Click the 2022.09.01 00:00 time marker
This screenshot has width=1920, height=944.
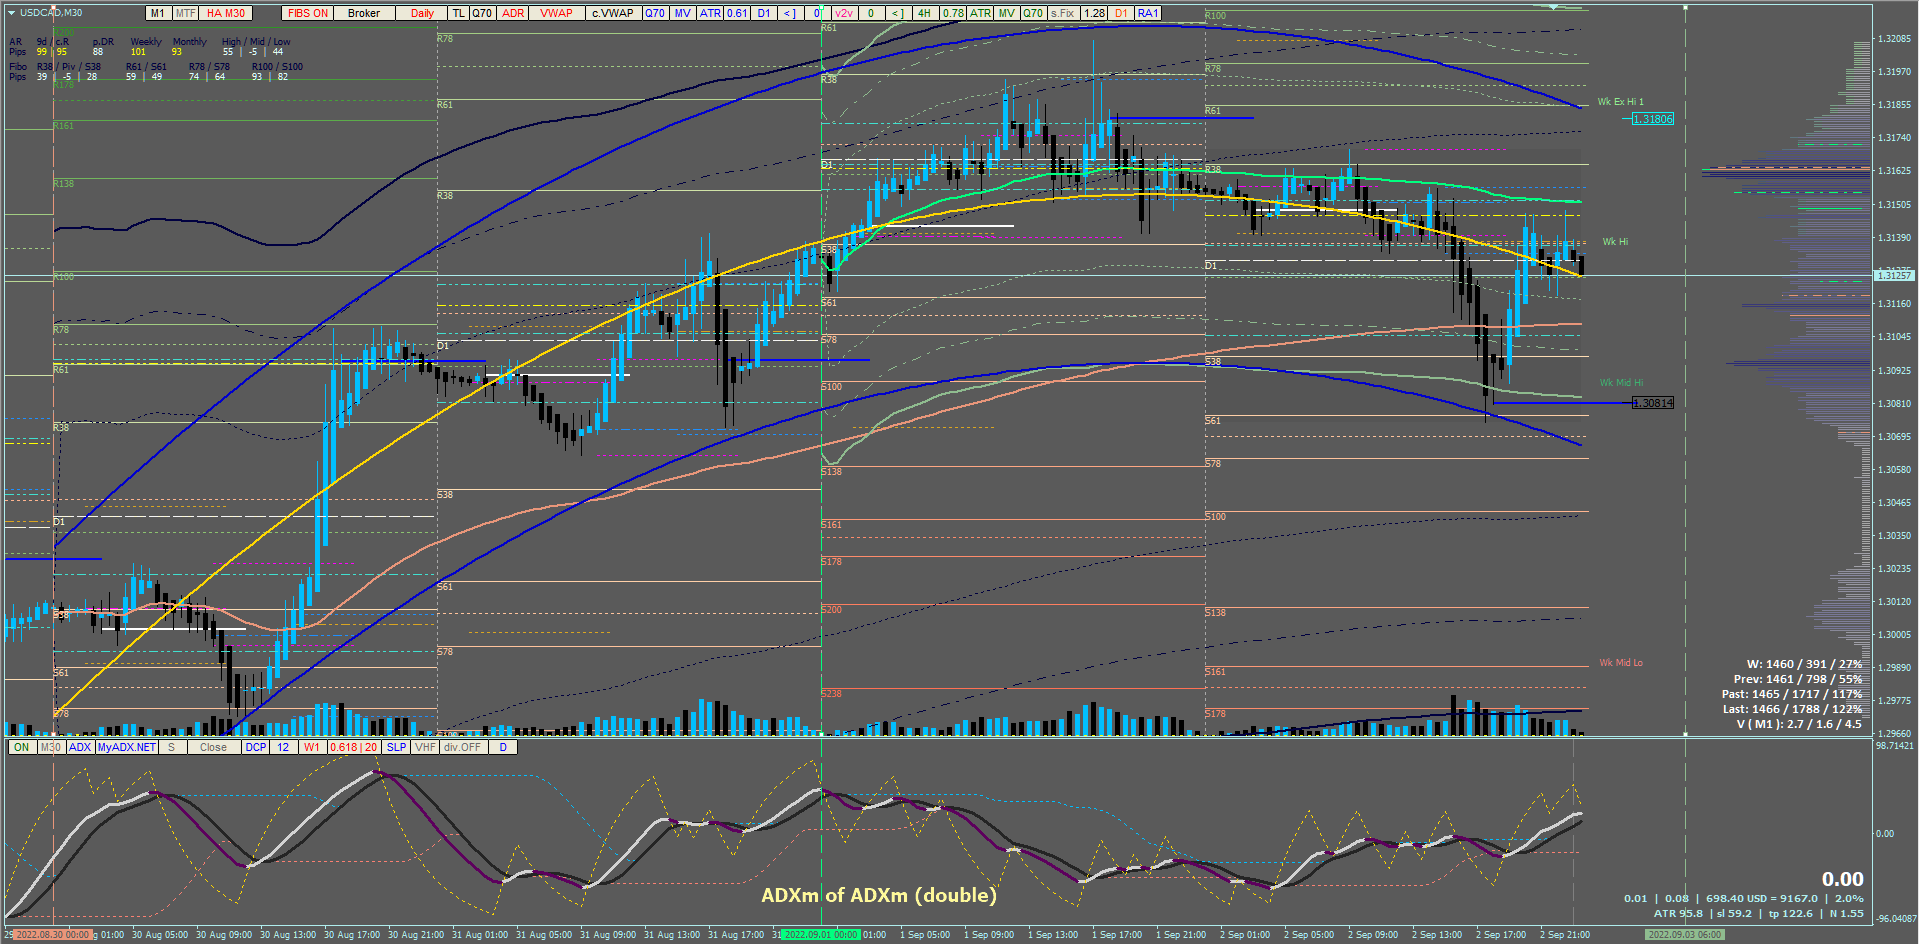pos(821,935)
